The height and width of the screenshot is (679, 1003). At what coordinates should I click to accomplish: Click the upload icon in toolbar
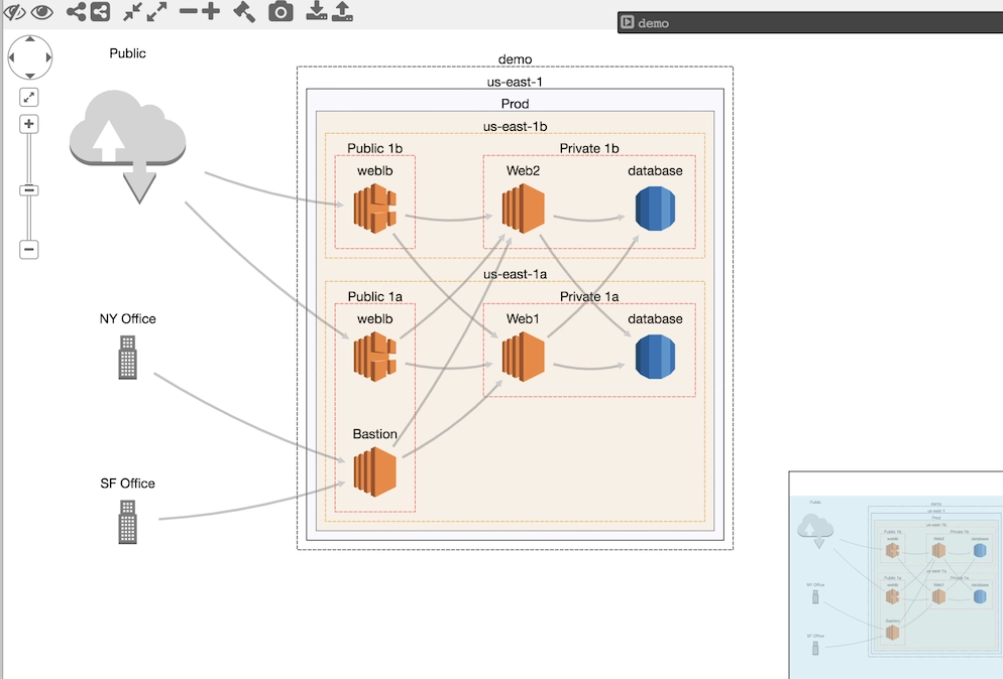pos(342,11)
